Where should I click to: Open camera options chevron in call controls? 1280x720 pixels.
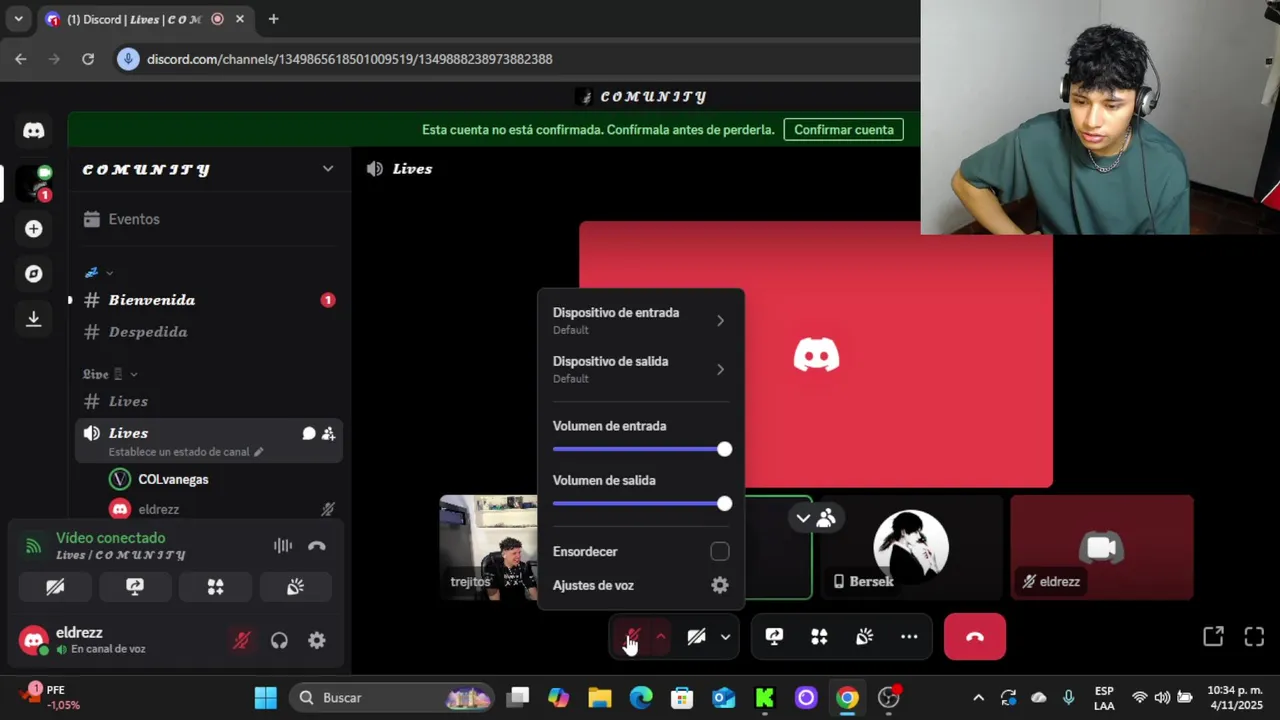725,637
